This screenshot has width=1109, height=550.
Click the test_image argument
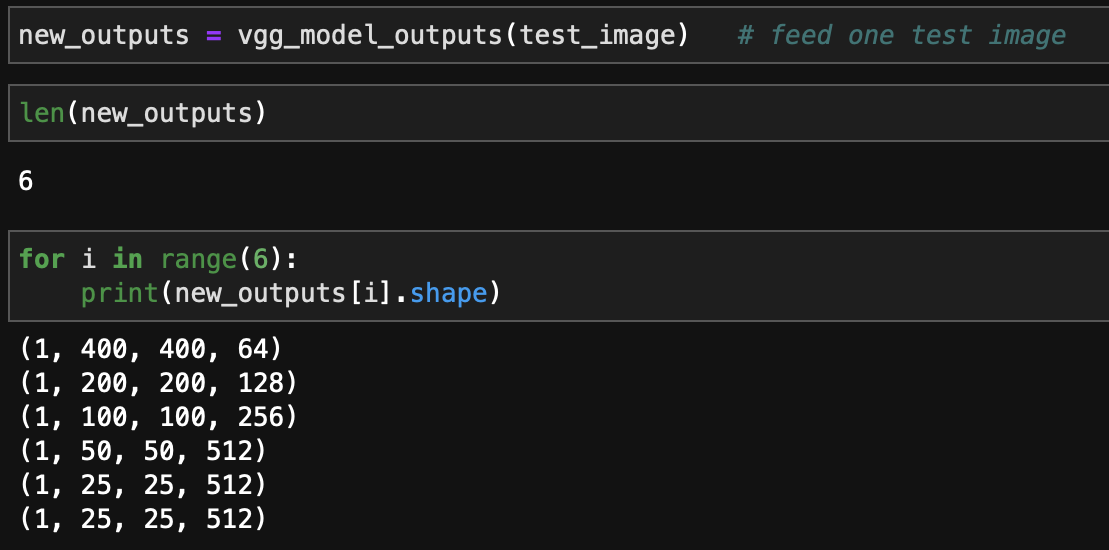[598, 36]
